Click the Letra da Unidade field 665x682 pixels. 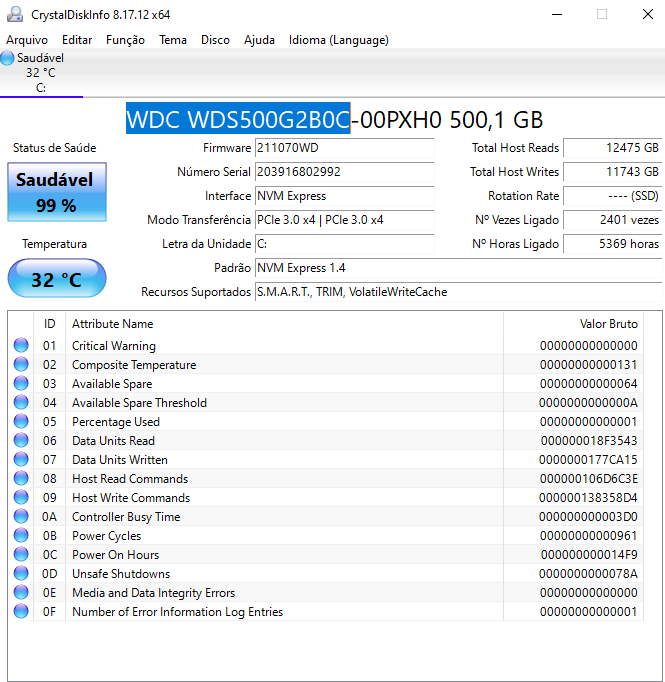coord(344,244)
